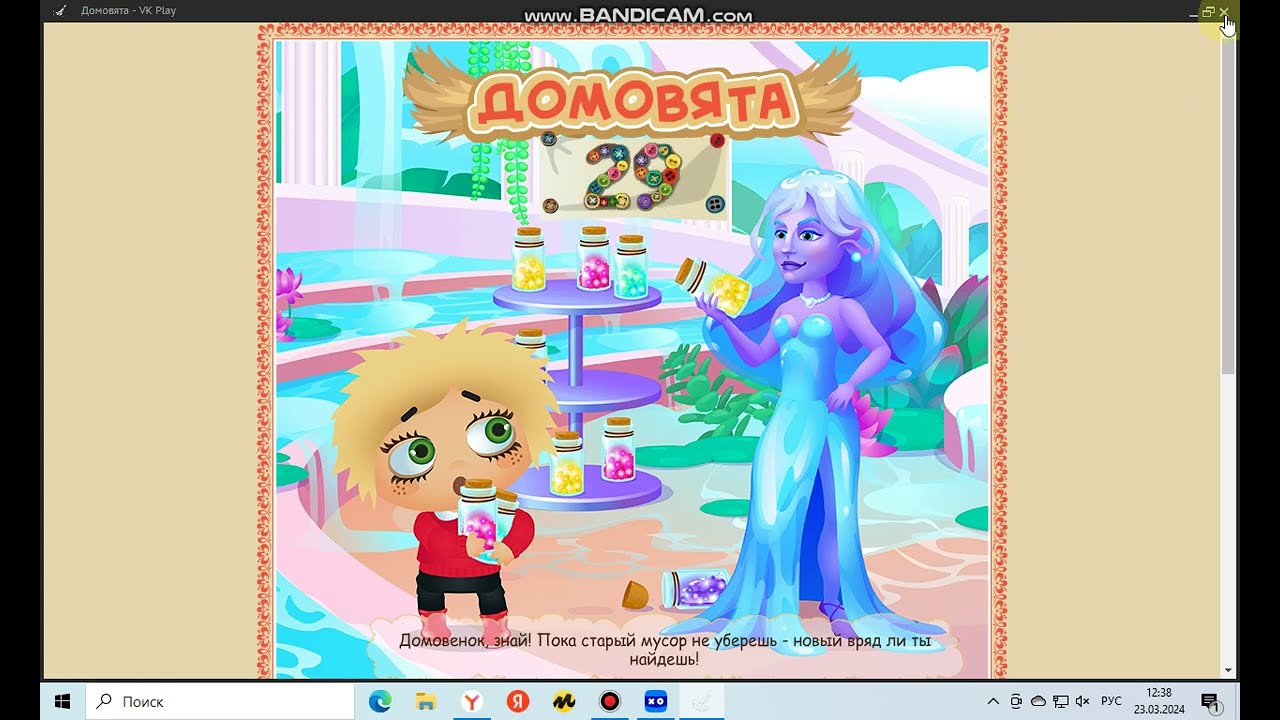This screenshot has height=720, width=1280.
Task: Open the red Yandex 'Я' taskbar icon
Action: [x=518, y=701]
